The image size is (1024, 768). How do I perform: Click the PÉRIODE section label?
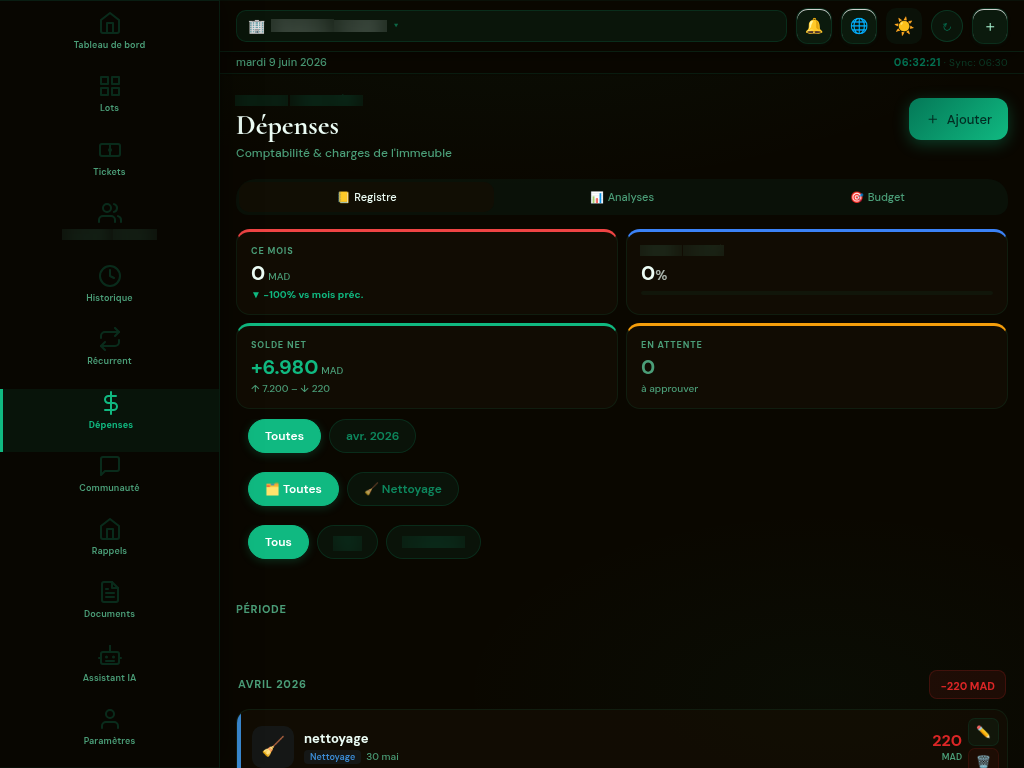pos(261,609)
